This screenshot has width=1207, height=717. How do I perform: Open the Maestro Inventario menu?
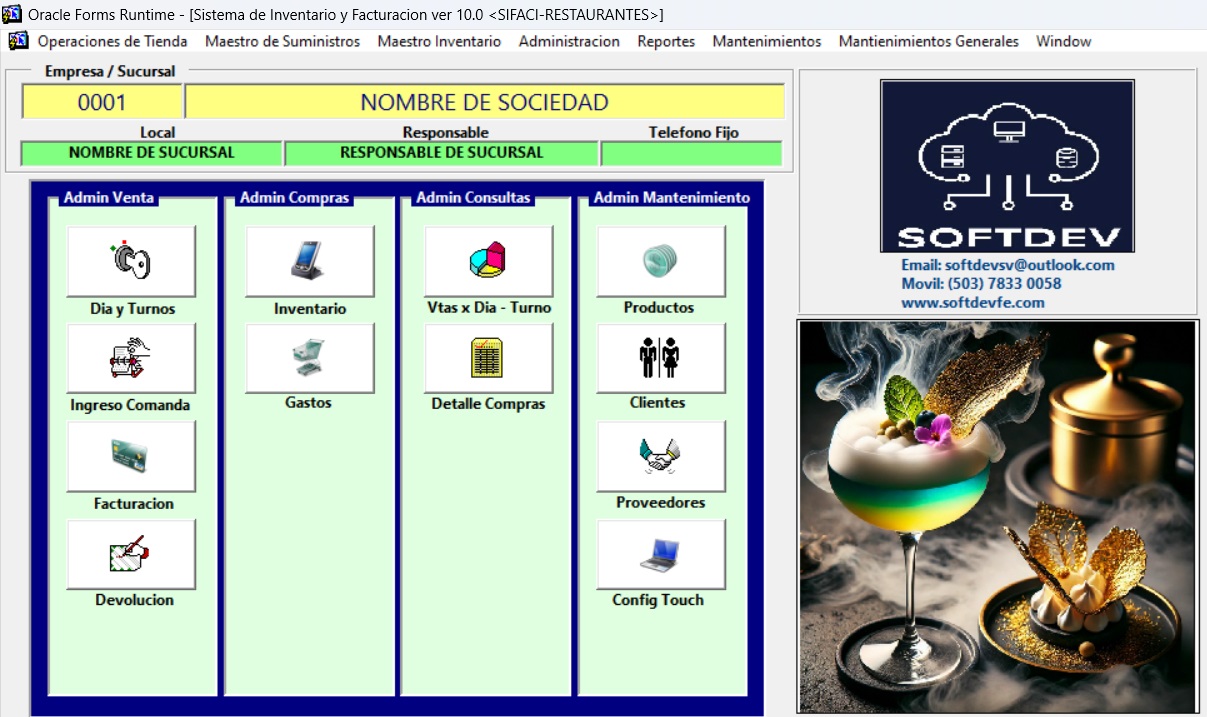pyautogui.click(x=439, y=41)
